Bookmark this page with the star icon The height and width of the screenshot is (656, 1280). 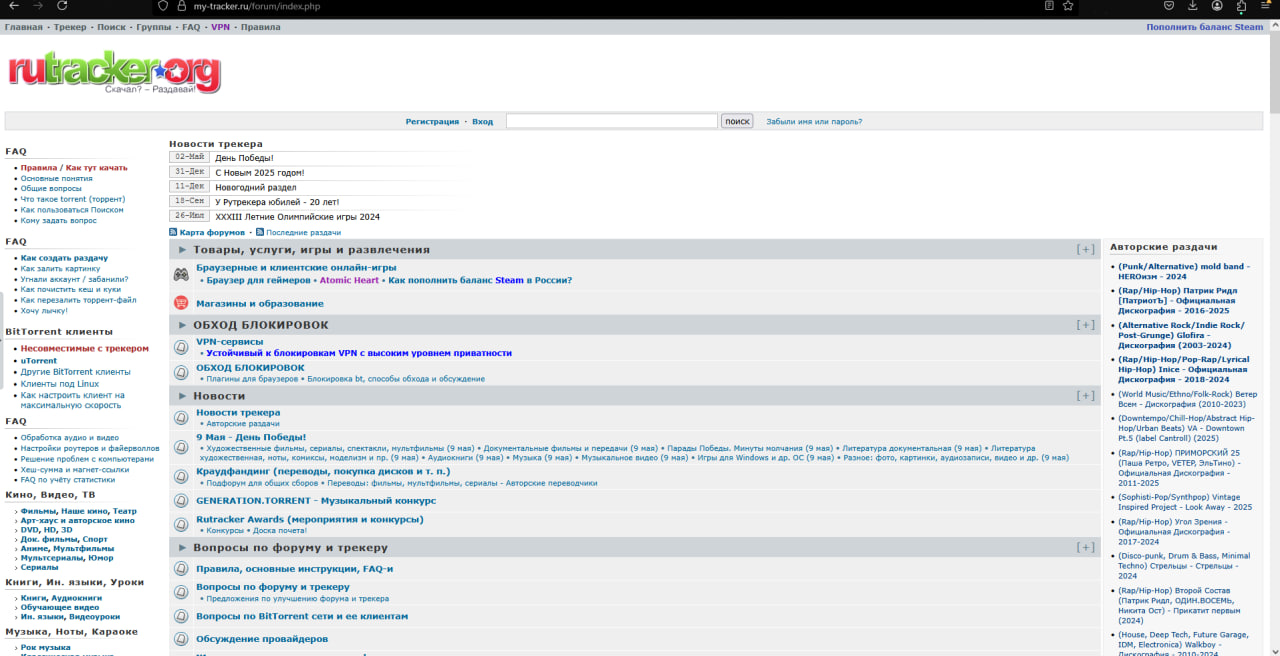coord(1068,6)
